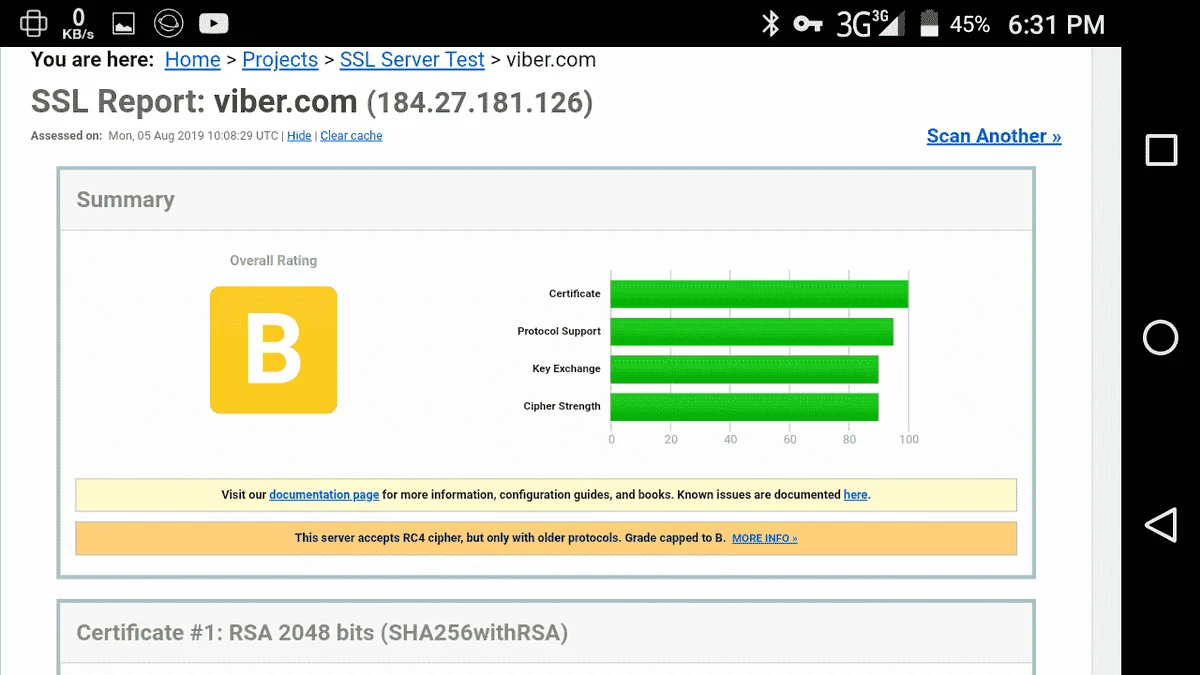Click the Certificate score bar
The height and width of the screenshot is (675, 1200).
(x=759, y=294)
